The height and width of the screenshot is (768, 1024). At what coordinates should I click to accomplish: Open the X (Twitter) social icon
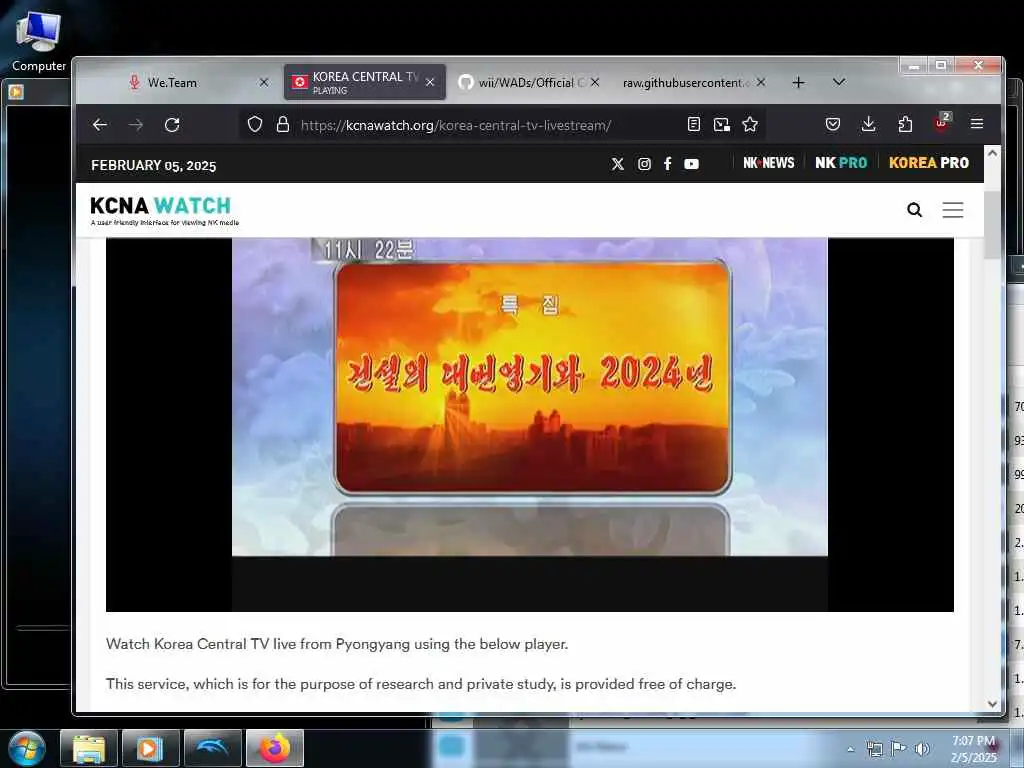point(618,164)
